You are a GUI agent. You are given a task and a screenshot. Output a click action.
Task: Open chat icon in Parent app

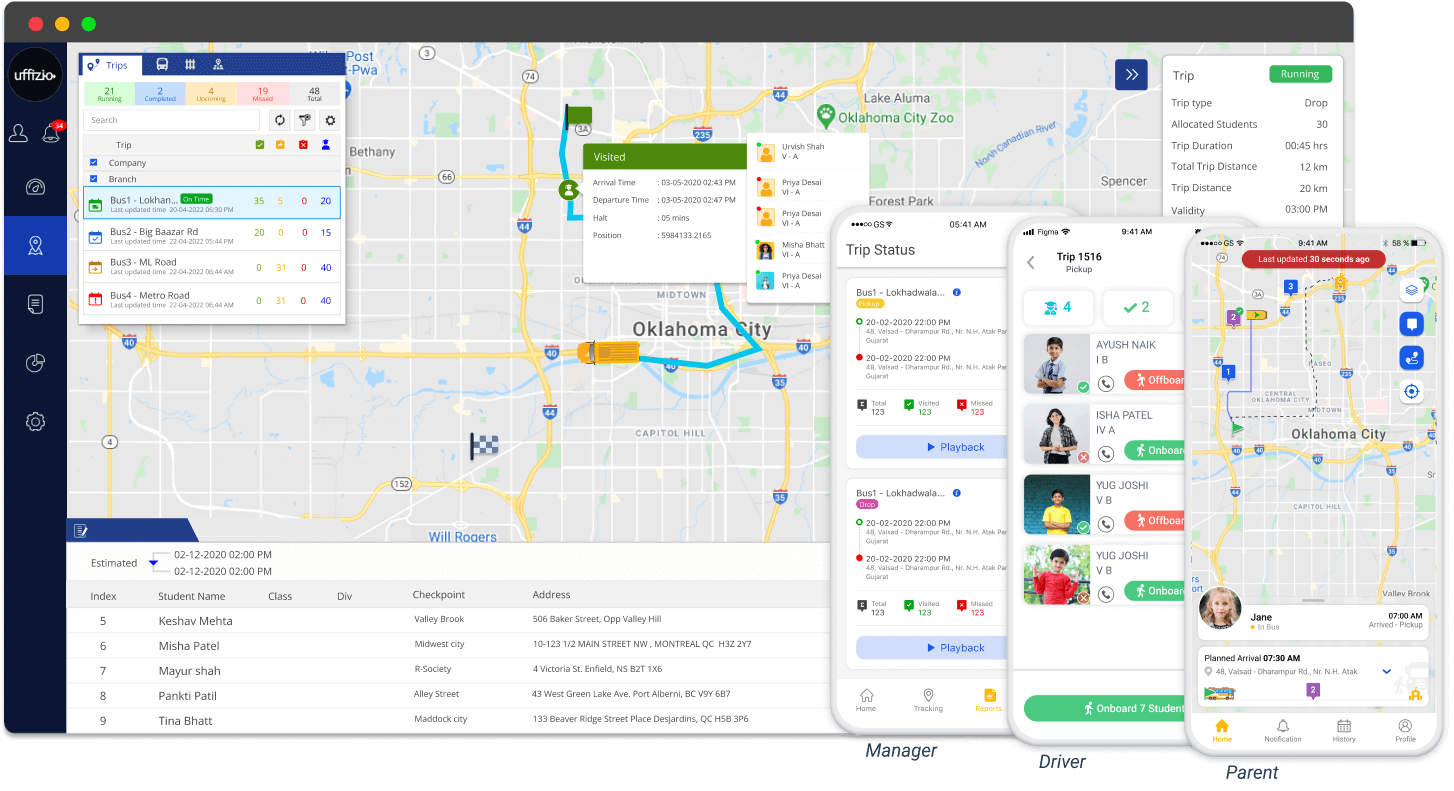[1411, 324]
